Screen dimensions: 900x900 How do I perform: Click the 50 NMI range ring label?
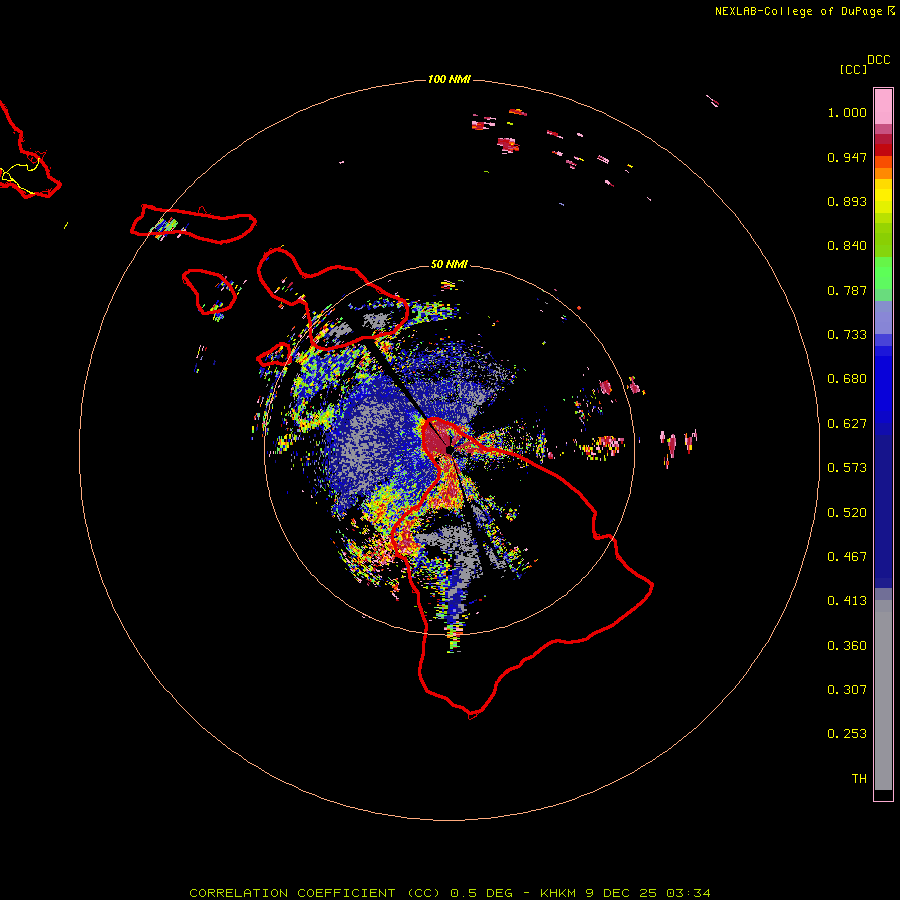[449, 264]
